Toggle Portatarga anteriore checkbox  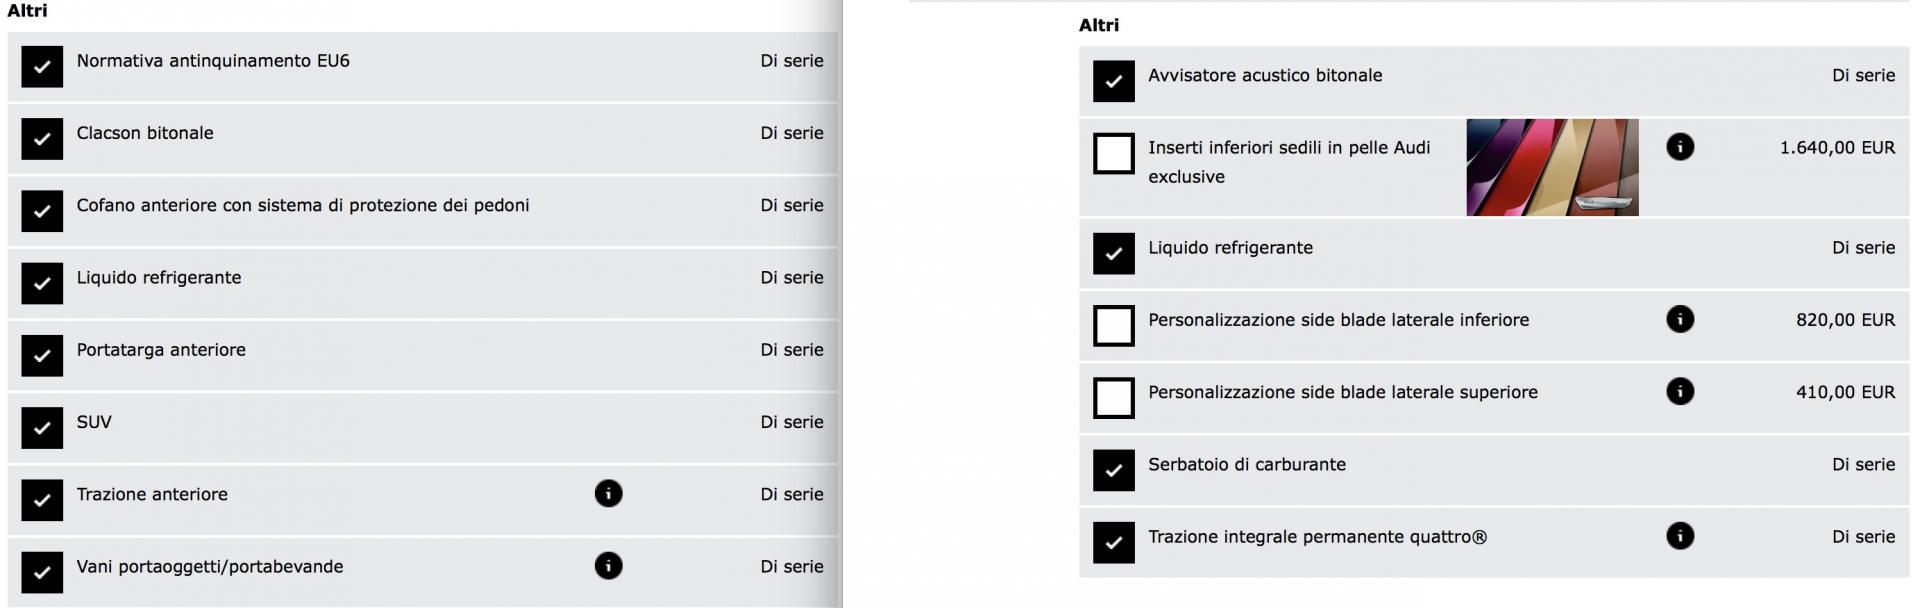(x=42, y=356)
